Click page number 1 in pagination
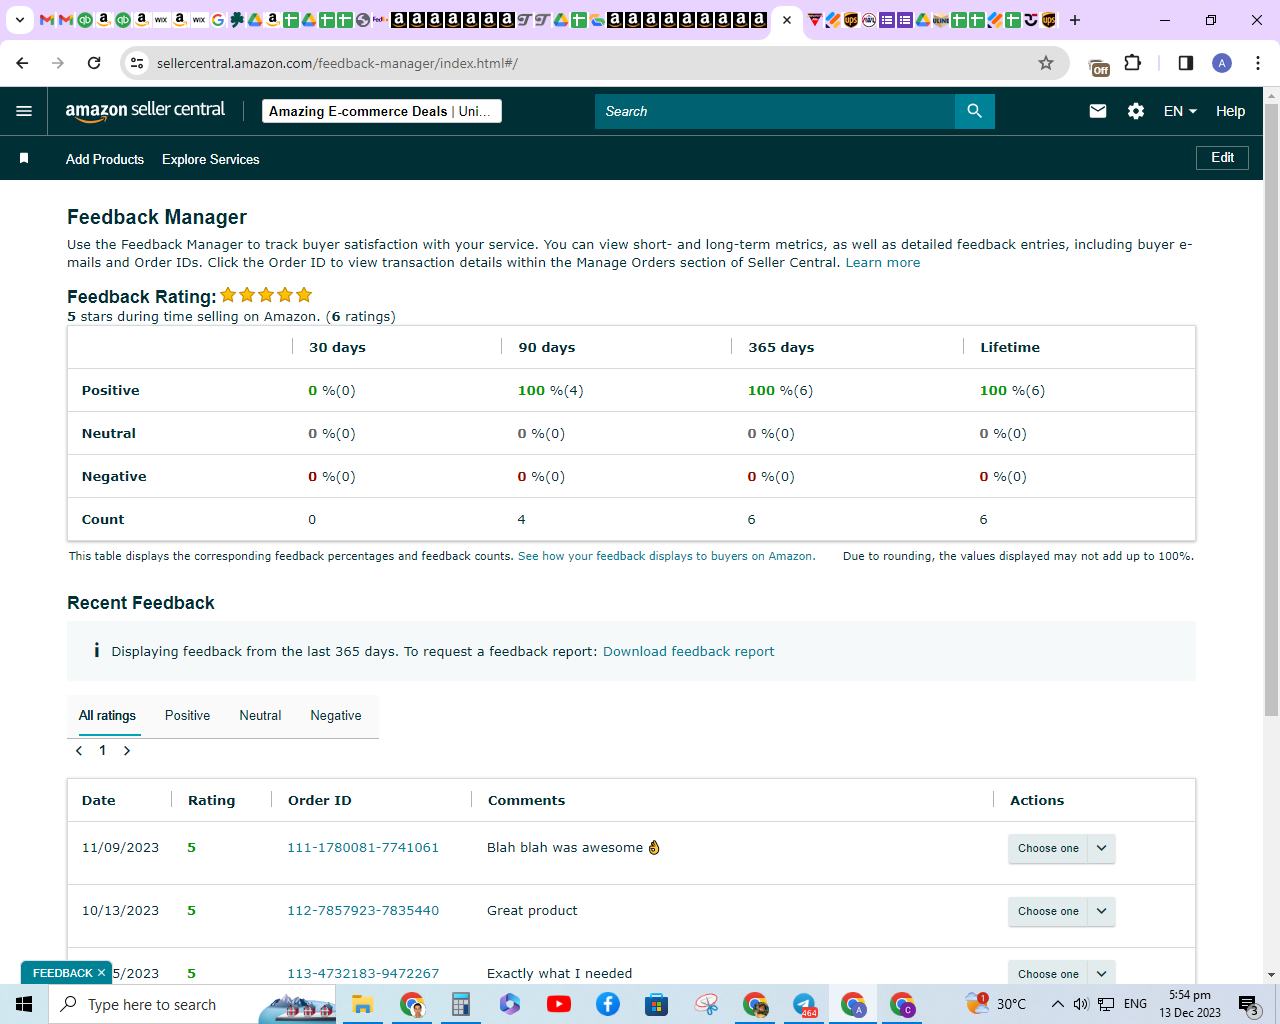Viewport: 1280px width, 1024px height. pyautogui.click(x=102, y=751)
